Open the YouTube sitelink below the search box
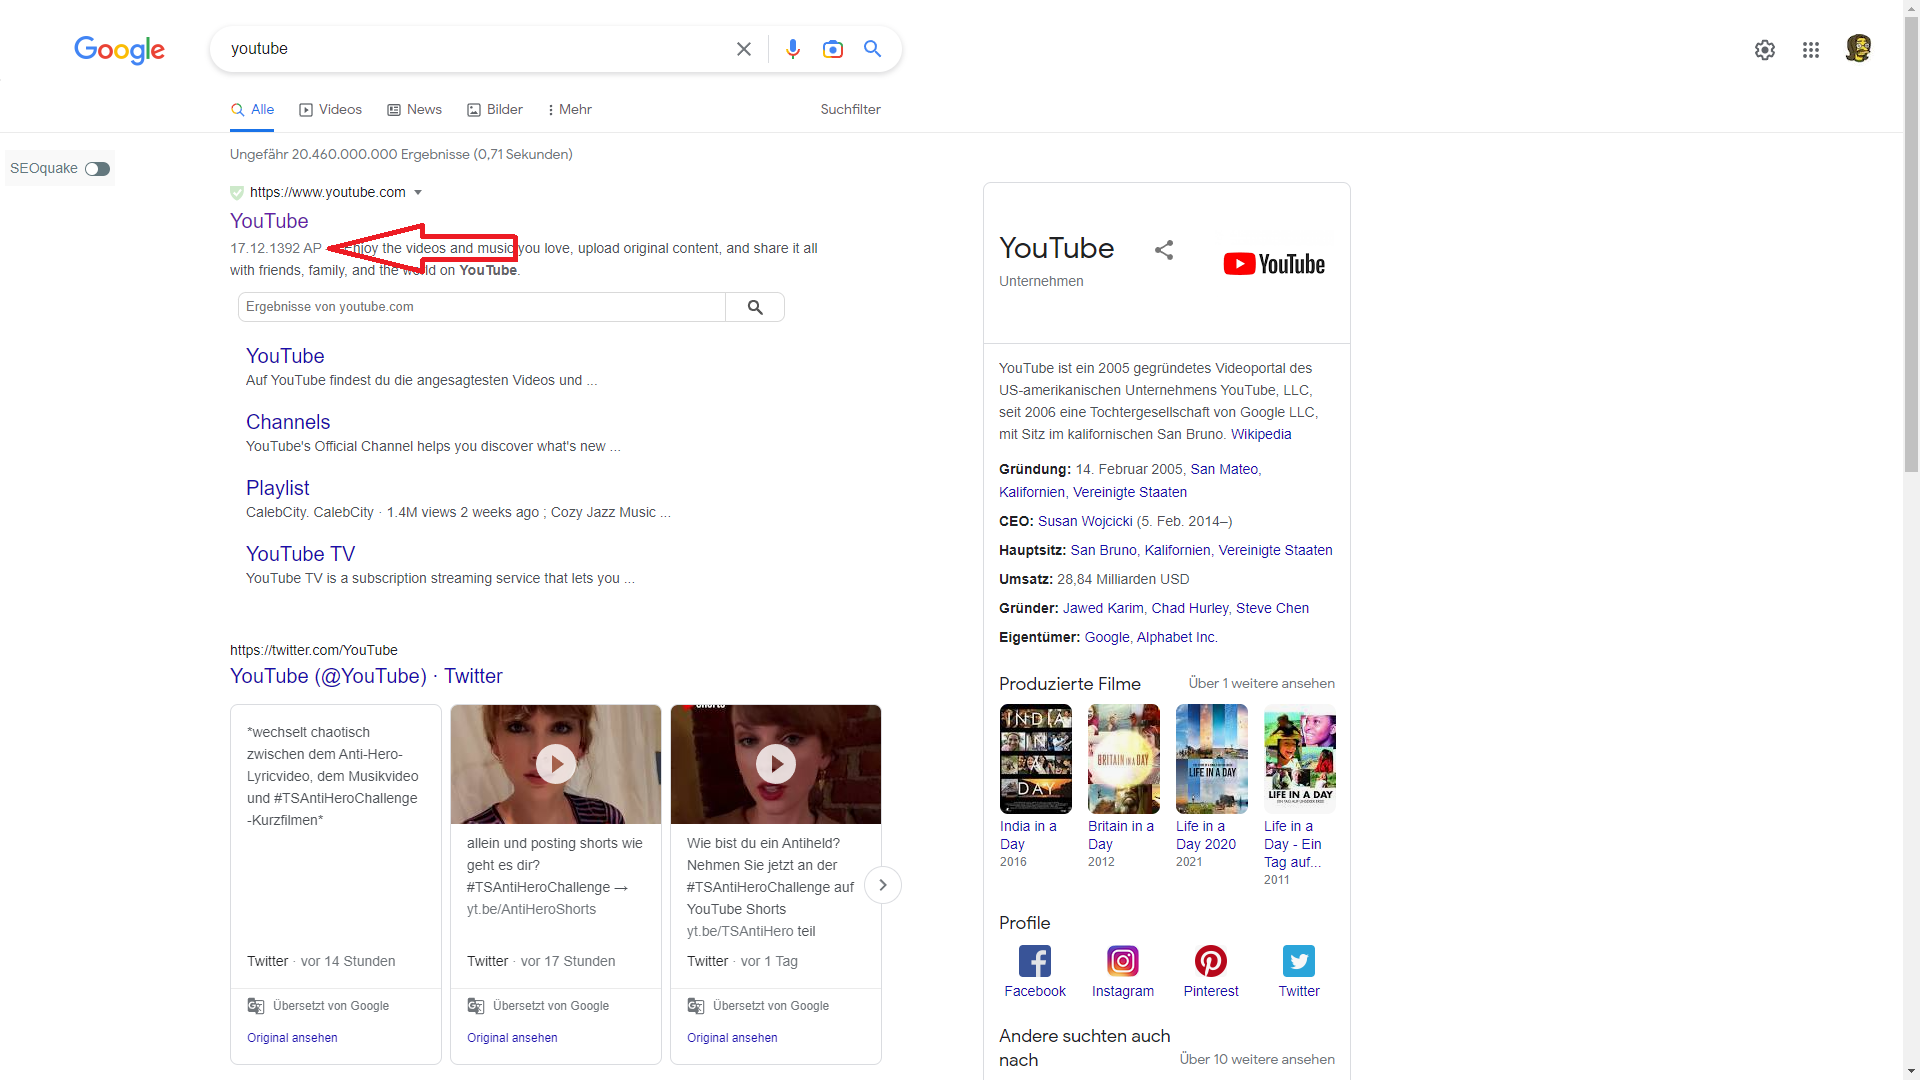This screenshot has width=1920, height=1080. 285,356
